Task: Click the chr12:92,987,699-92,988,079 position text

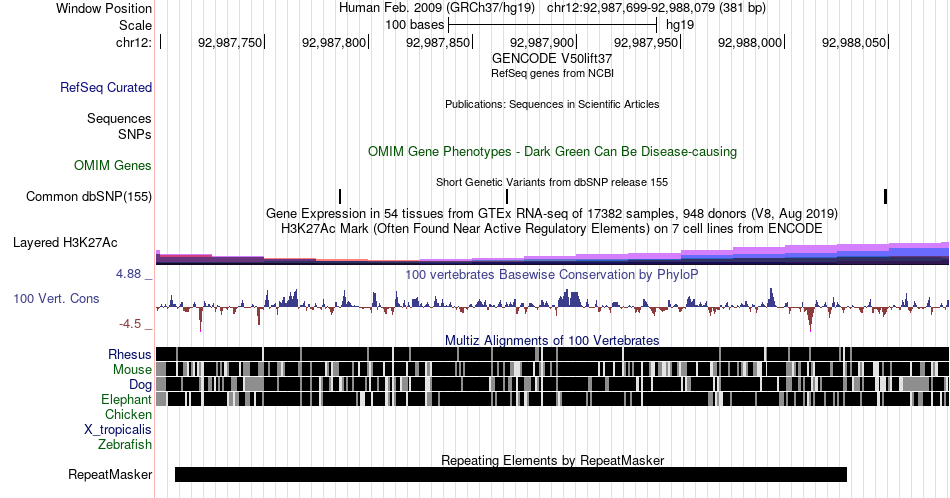Action: coord(656,8)
